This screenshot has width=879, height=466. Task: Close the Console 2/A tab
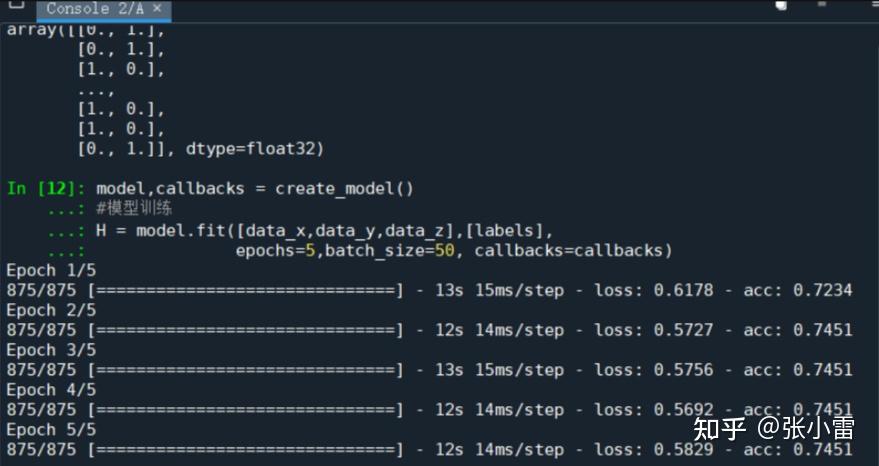click(157, 8)
